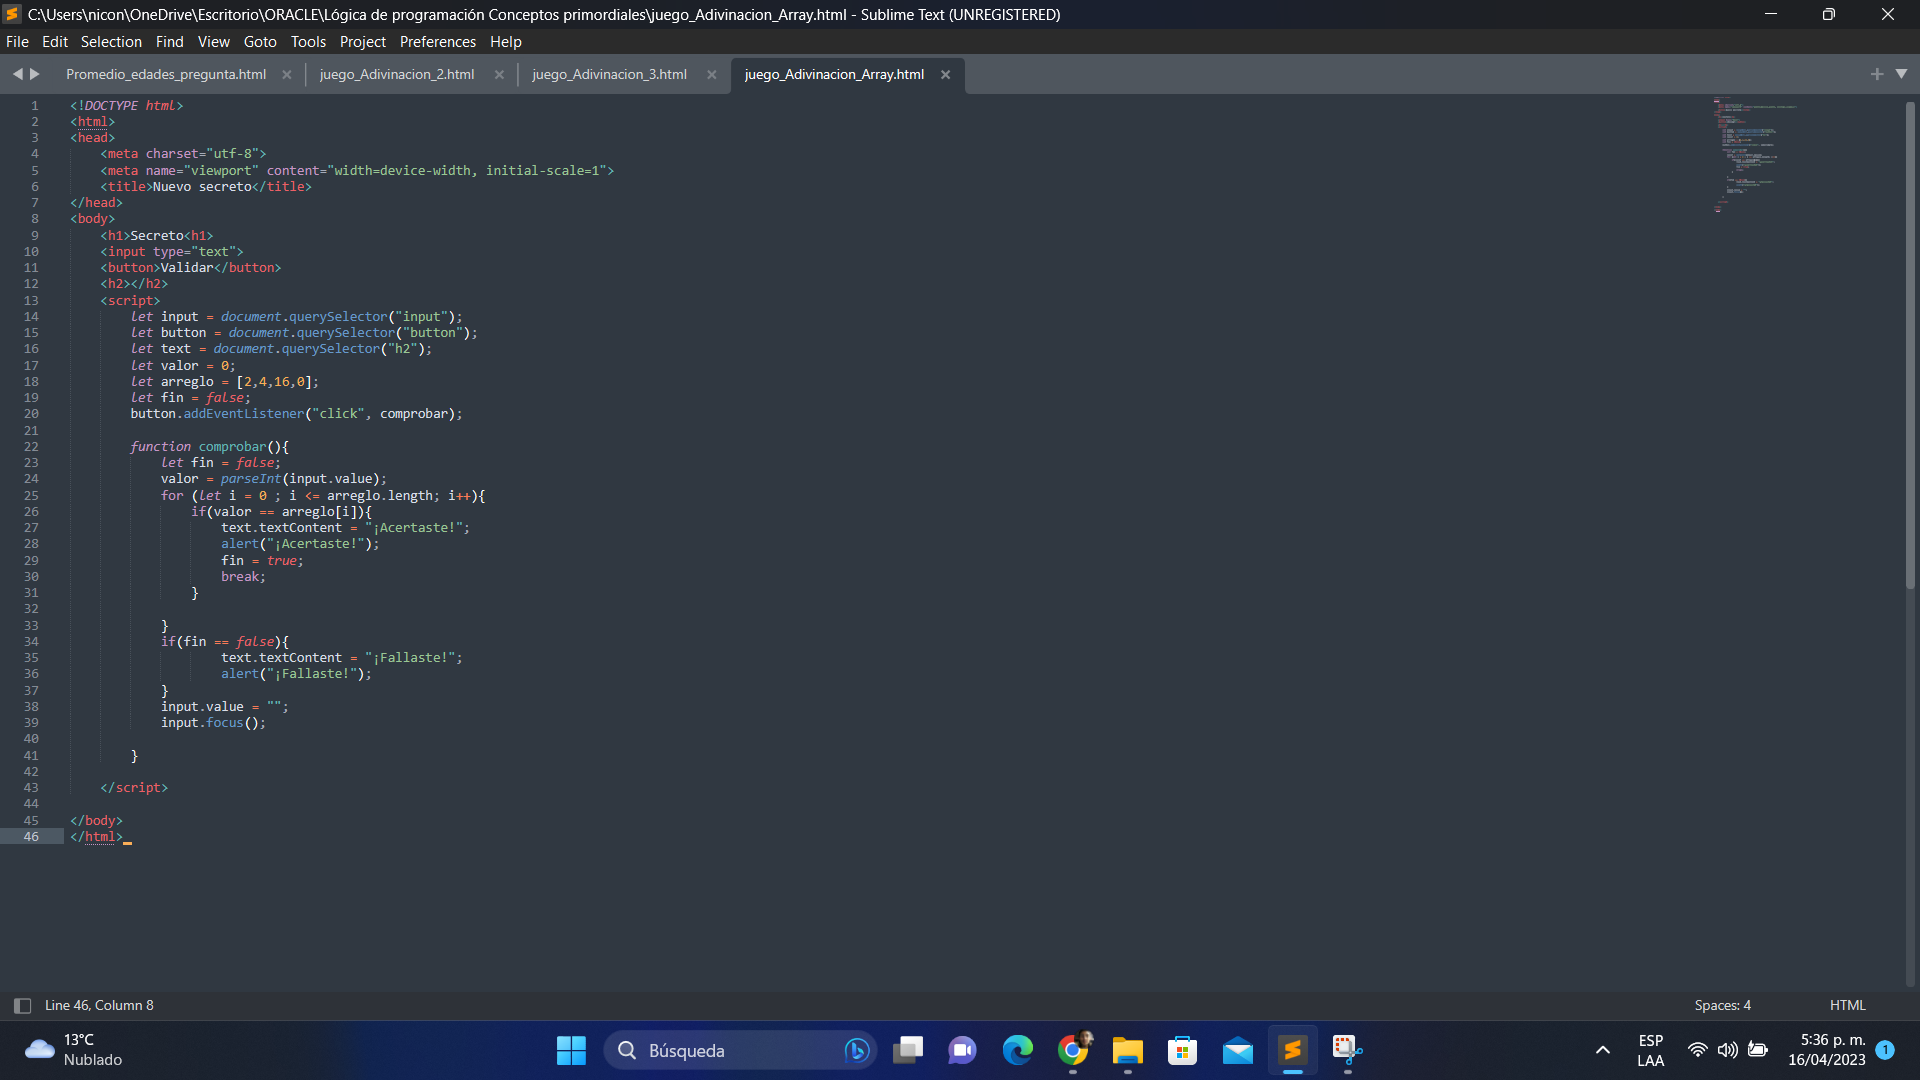Screen dimensions: 1920x1080
Task: Open the Snipping Tool taskbar icon
Action: tap(1348, 1051)
